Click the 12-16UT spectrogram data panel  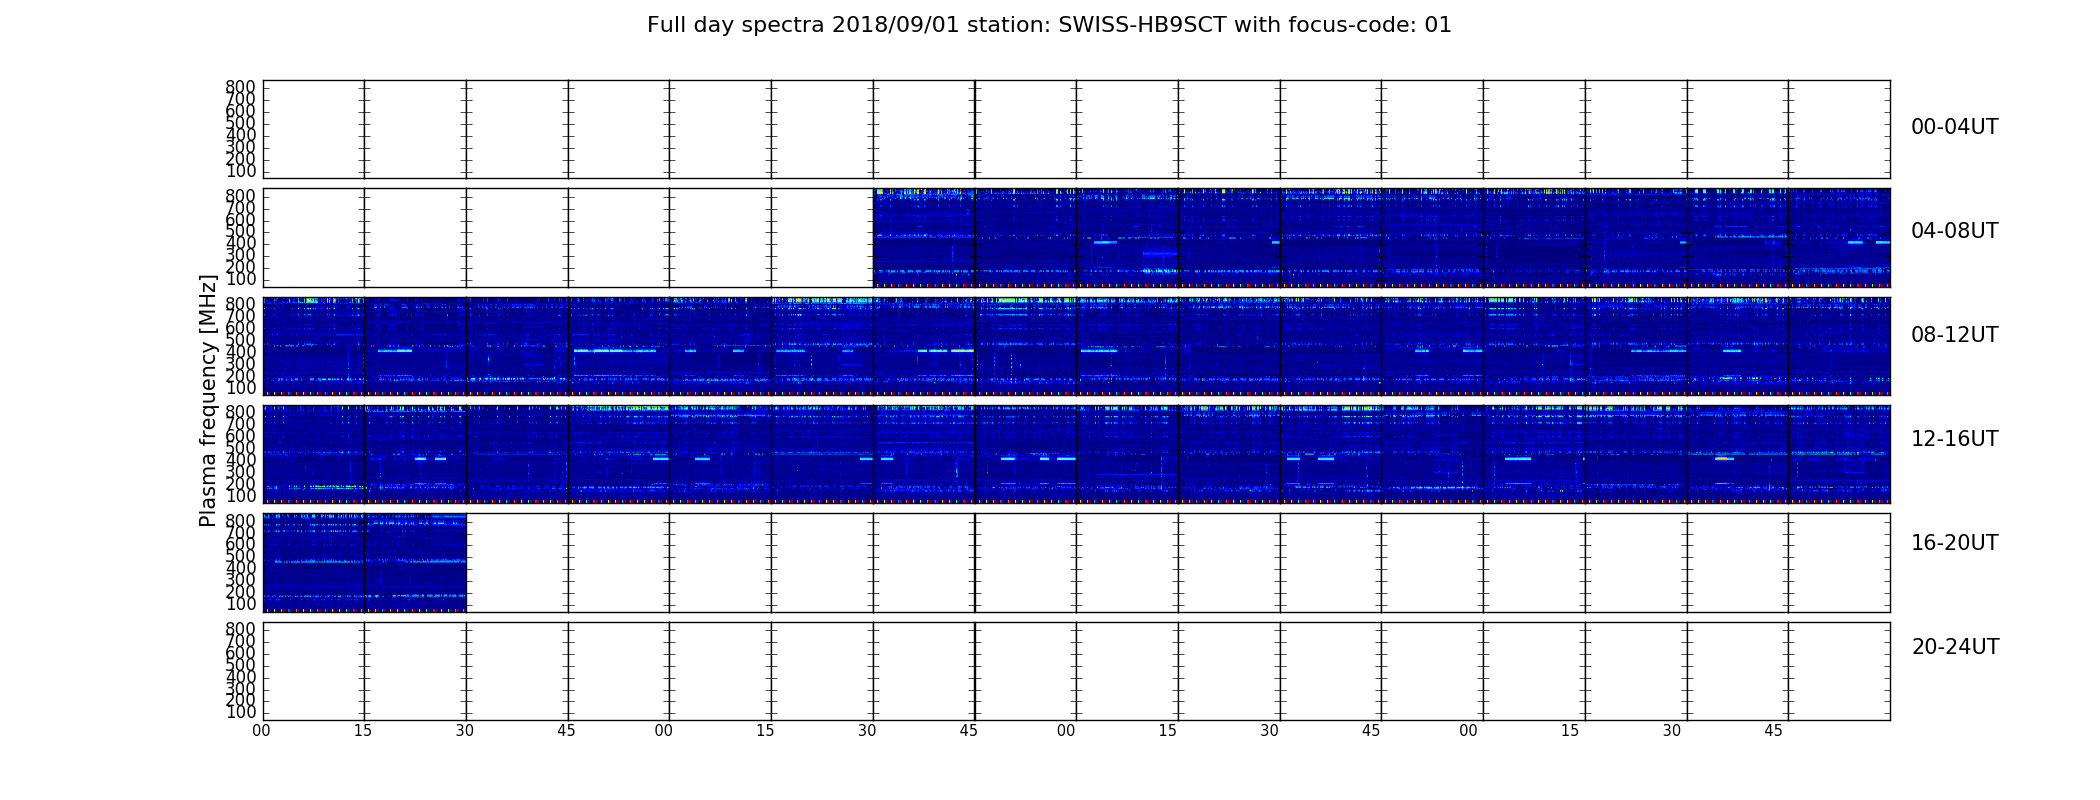1076,454
